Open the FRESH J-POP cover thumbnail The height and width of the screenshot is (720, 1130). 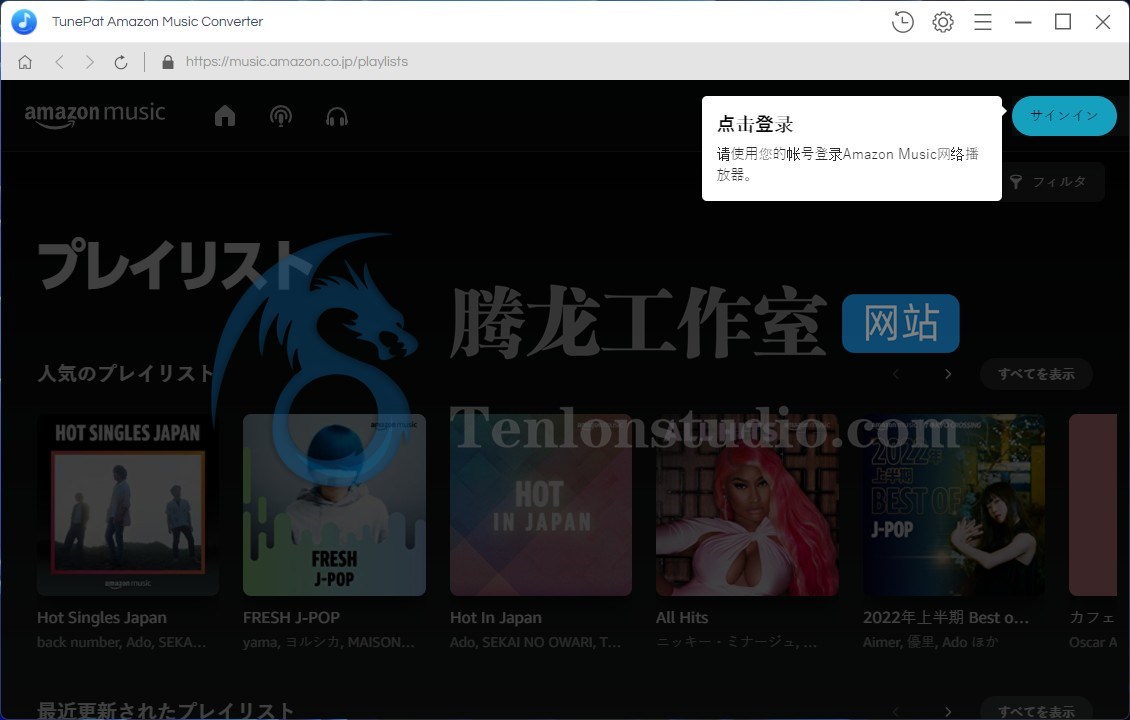pyautogui.click(x=334, y=505)
